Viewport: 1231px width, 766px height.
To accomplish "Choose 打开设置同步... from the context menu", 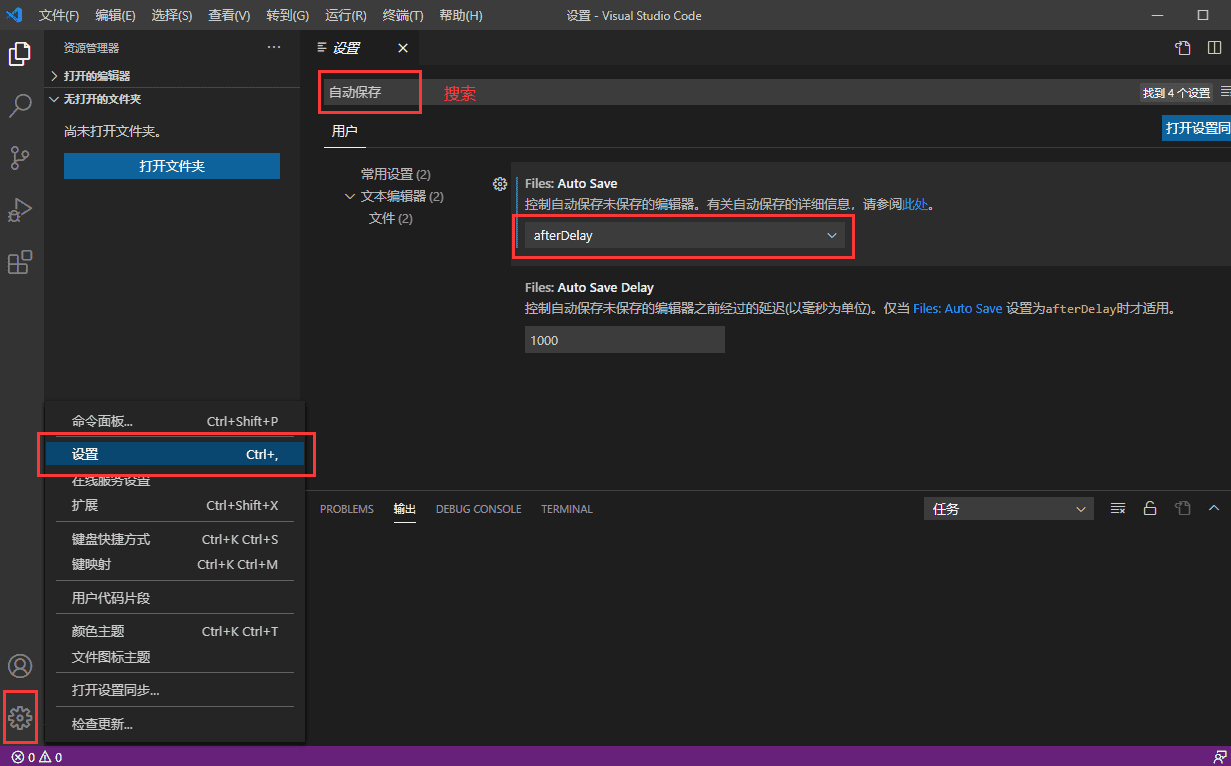I will [175, 690].
